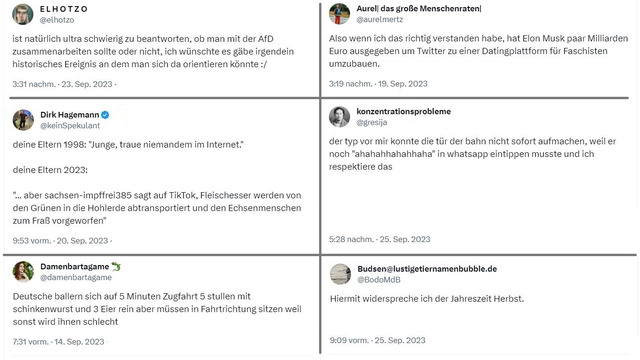Open konzentrationsprobleme's avatar photo
The width and height of the screenshot is (640, 360).
click(x=340, y=117)
